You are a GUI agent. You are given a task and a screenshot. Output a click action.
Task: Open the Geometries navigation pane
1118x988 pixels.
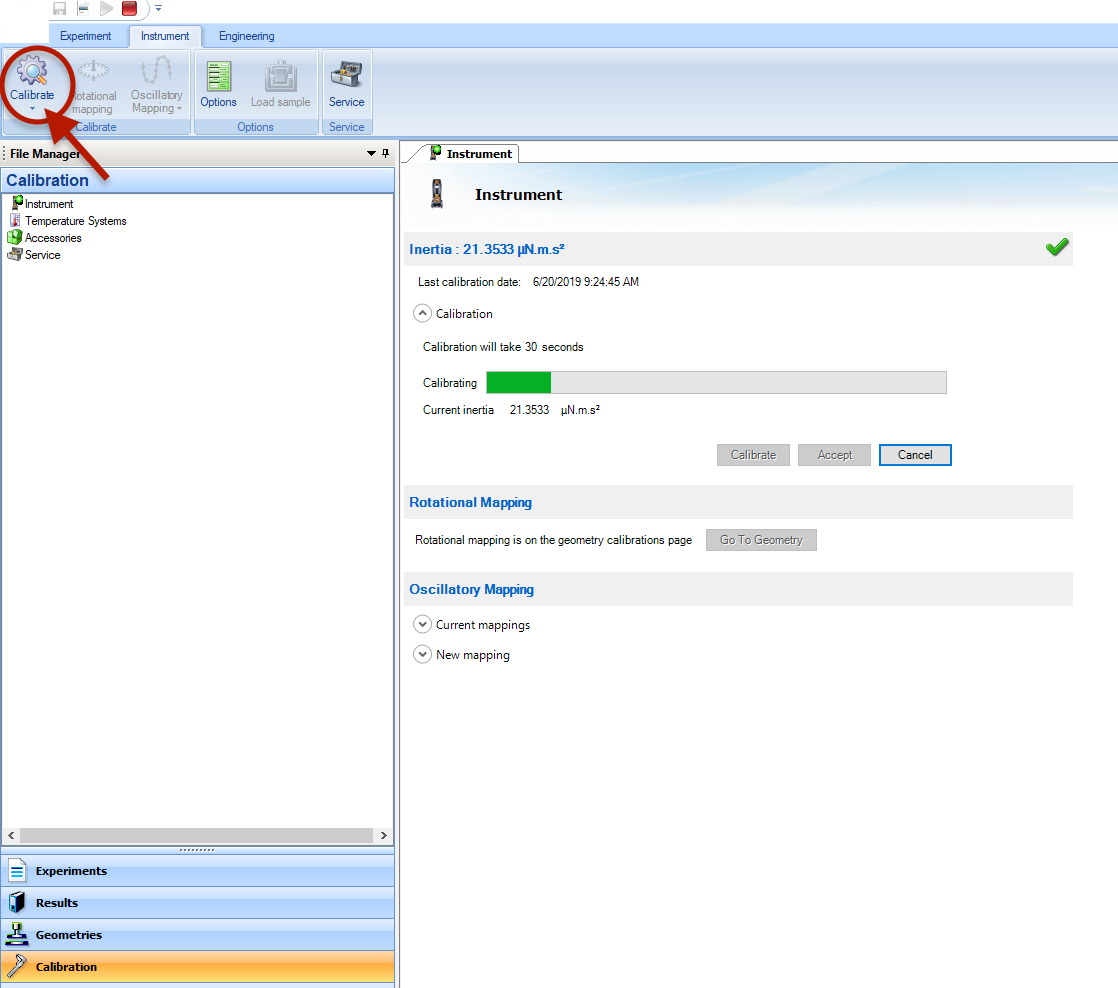click(x=198, y=935)
